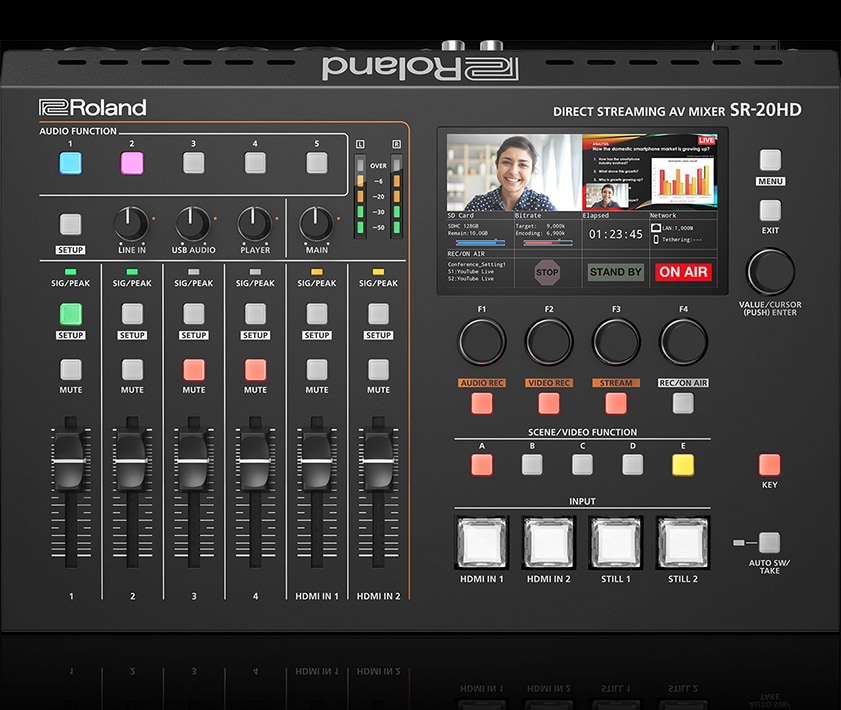Image resolution: width=841 pixels, height=710 pixels.
Task: Tap STAND BY on the touchscreen
Action: click(615, 272)
